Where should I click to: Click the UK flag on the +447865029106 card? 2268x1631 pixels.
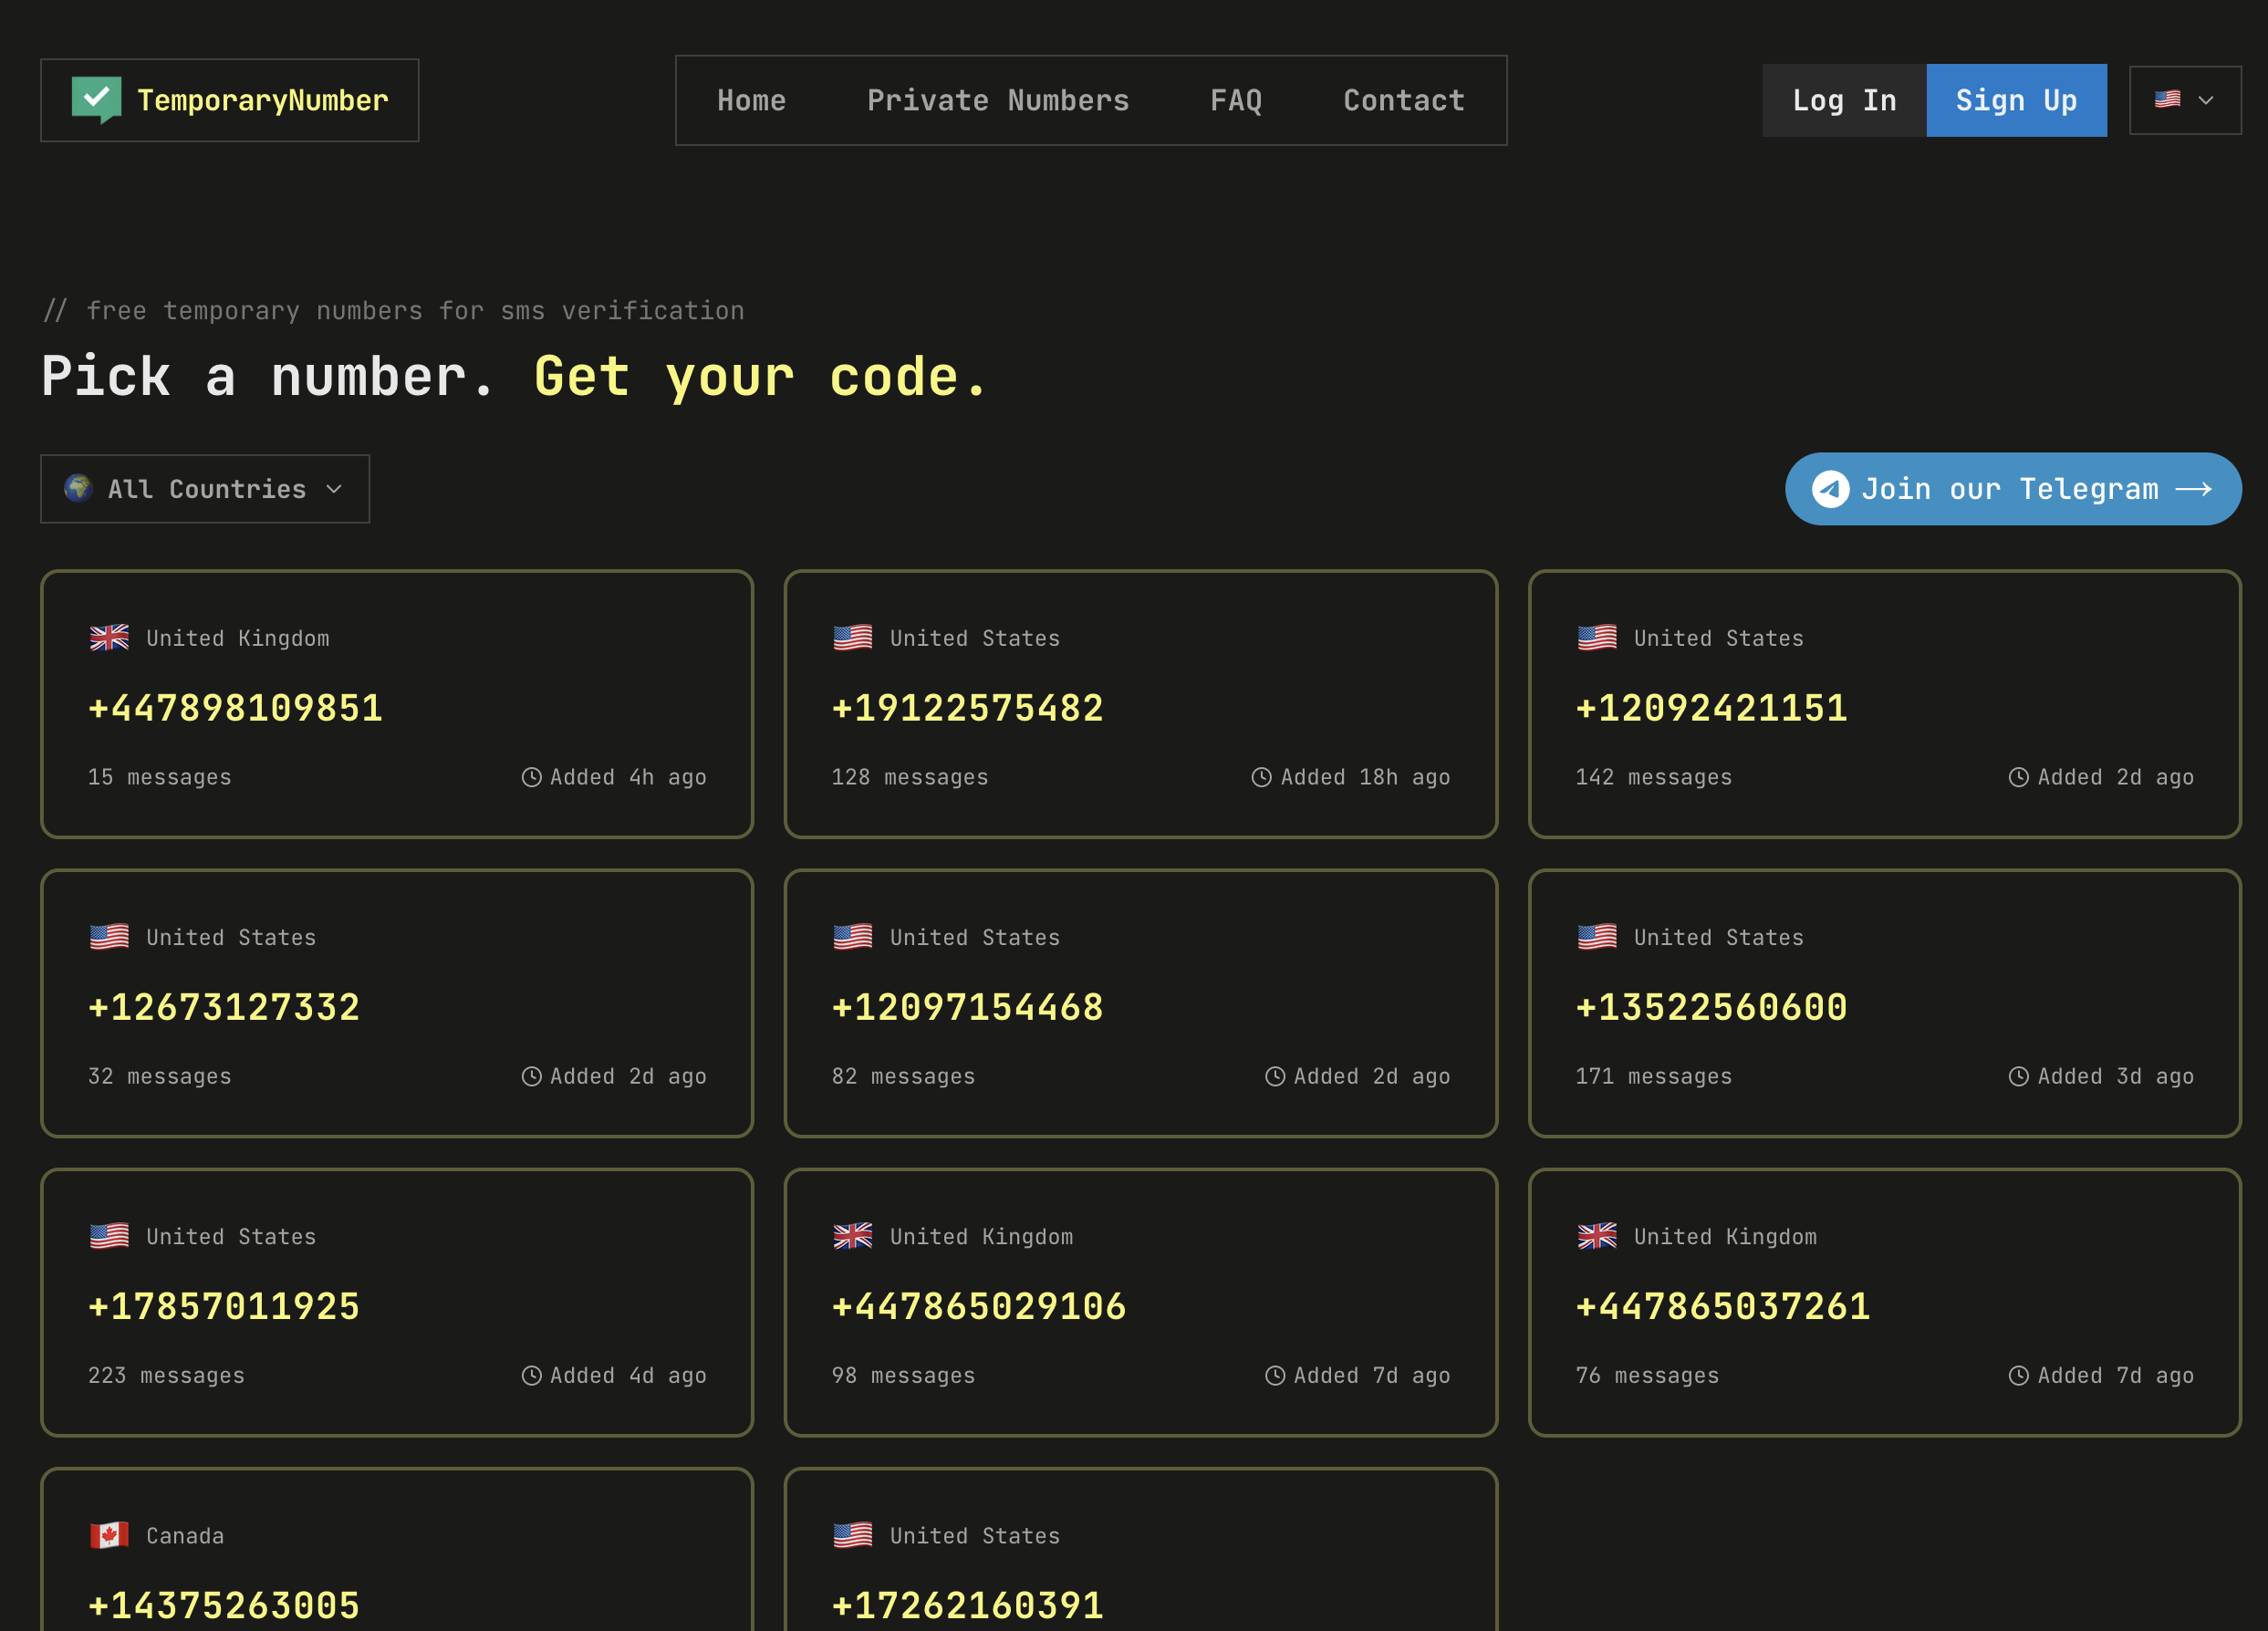click(853, 1236)
